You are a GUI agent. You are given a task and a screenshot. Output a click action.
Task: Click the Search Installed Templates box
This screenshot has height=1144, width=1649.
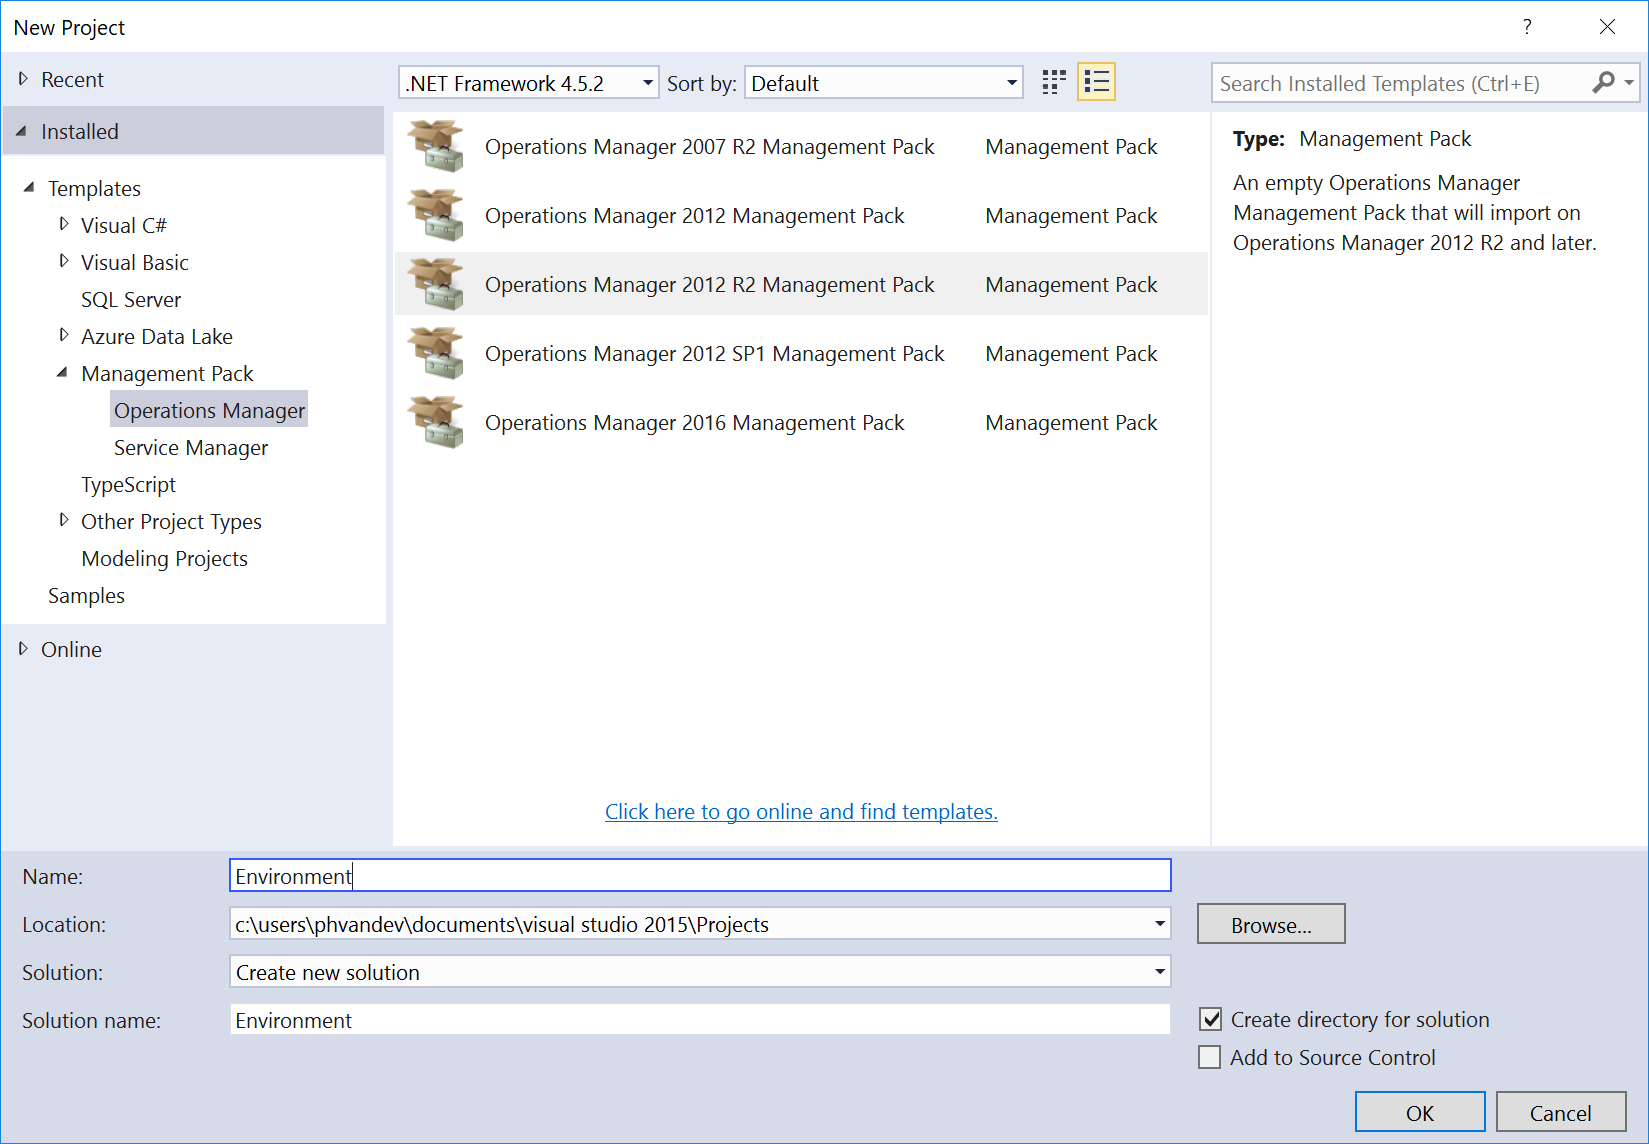[1400, 83]
